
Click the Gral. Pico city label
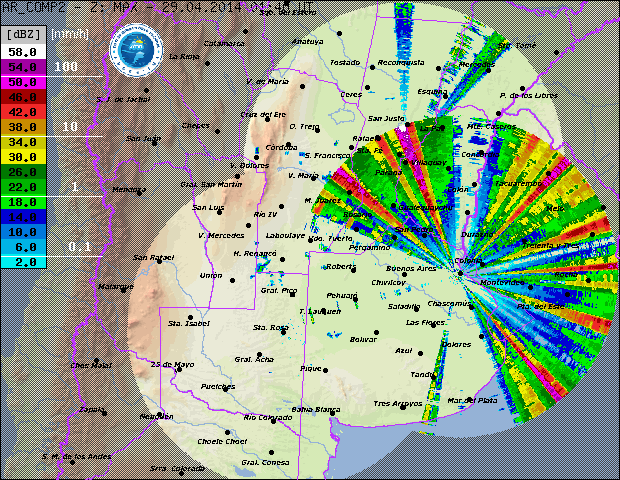[279, 291]
